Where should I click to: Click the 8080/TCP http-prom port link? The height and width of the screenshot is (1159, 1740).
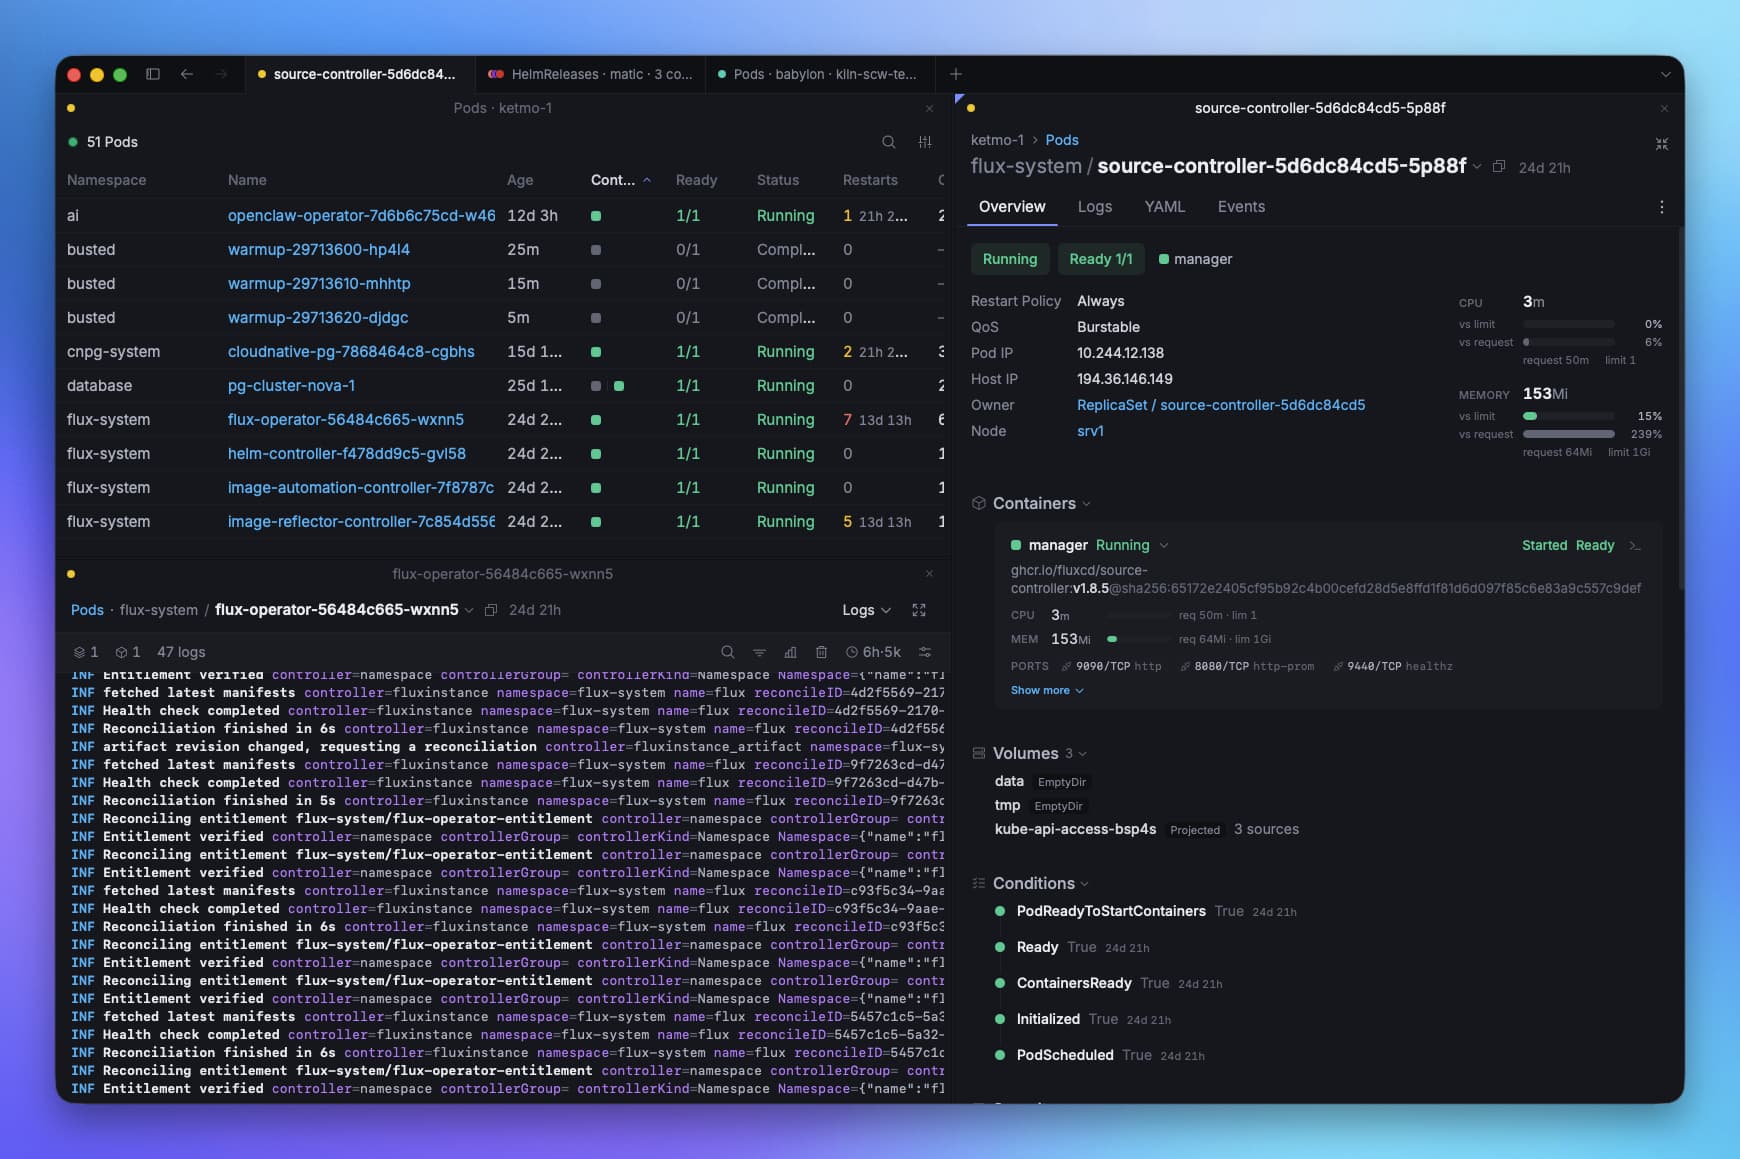1247,666
